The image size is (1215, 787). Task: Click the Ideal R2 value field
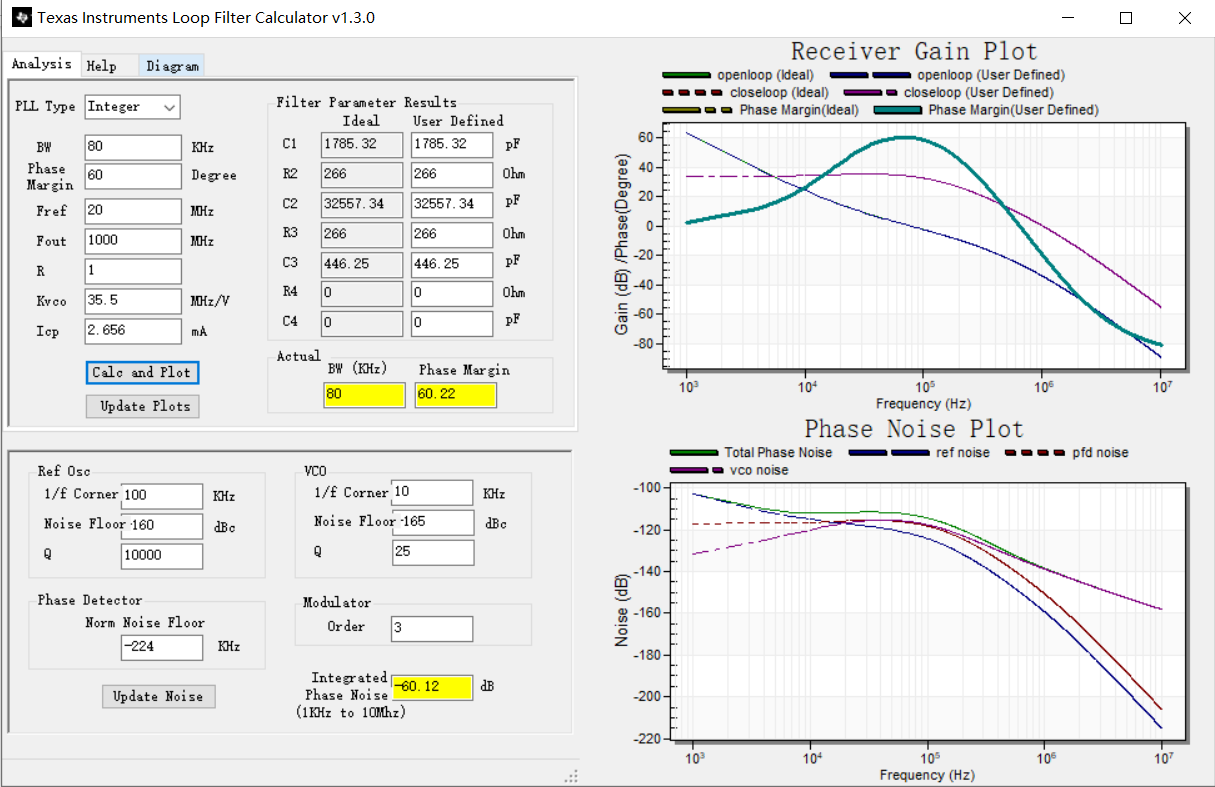tap(362, 175)
